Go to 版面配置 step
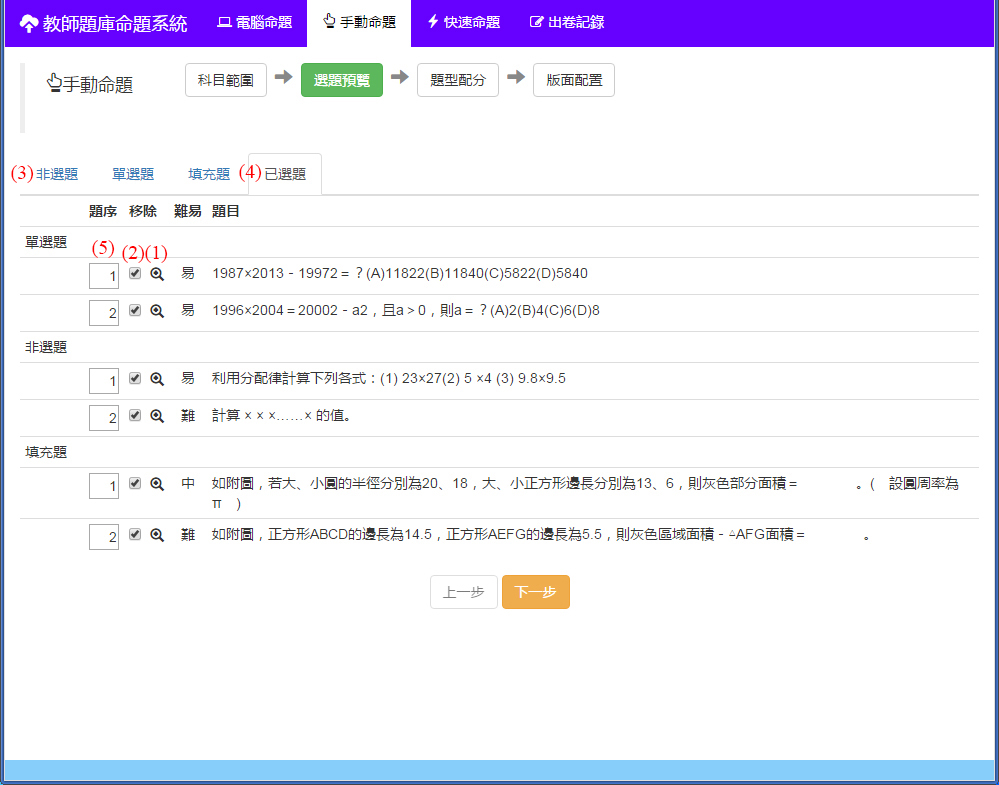The width and height of the screenshot is (999, 785). pyautogui.click(x=573, y=80)
